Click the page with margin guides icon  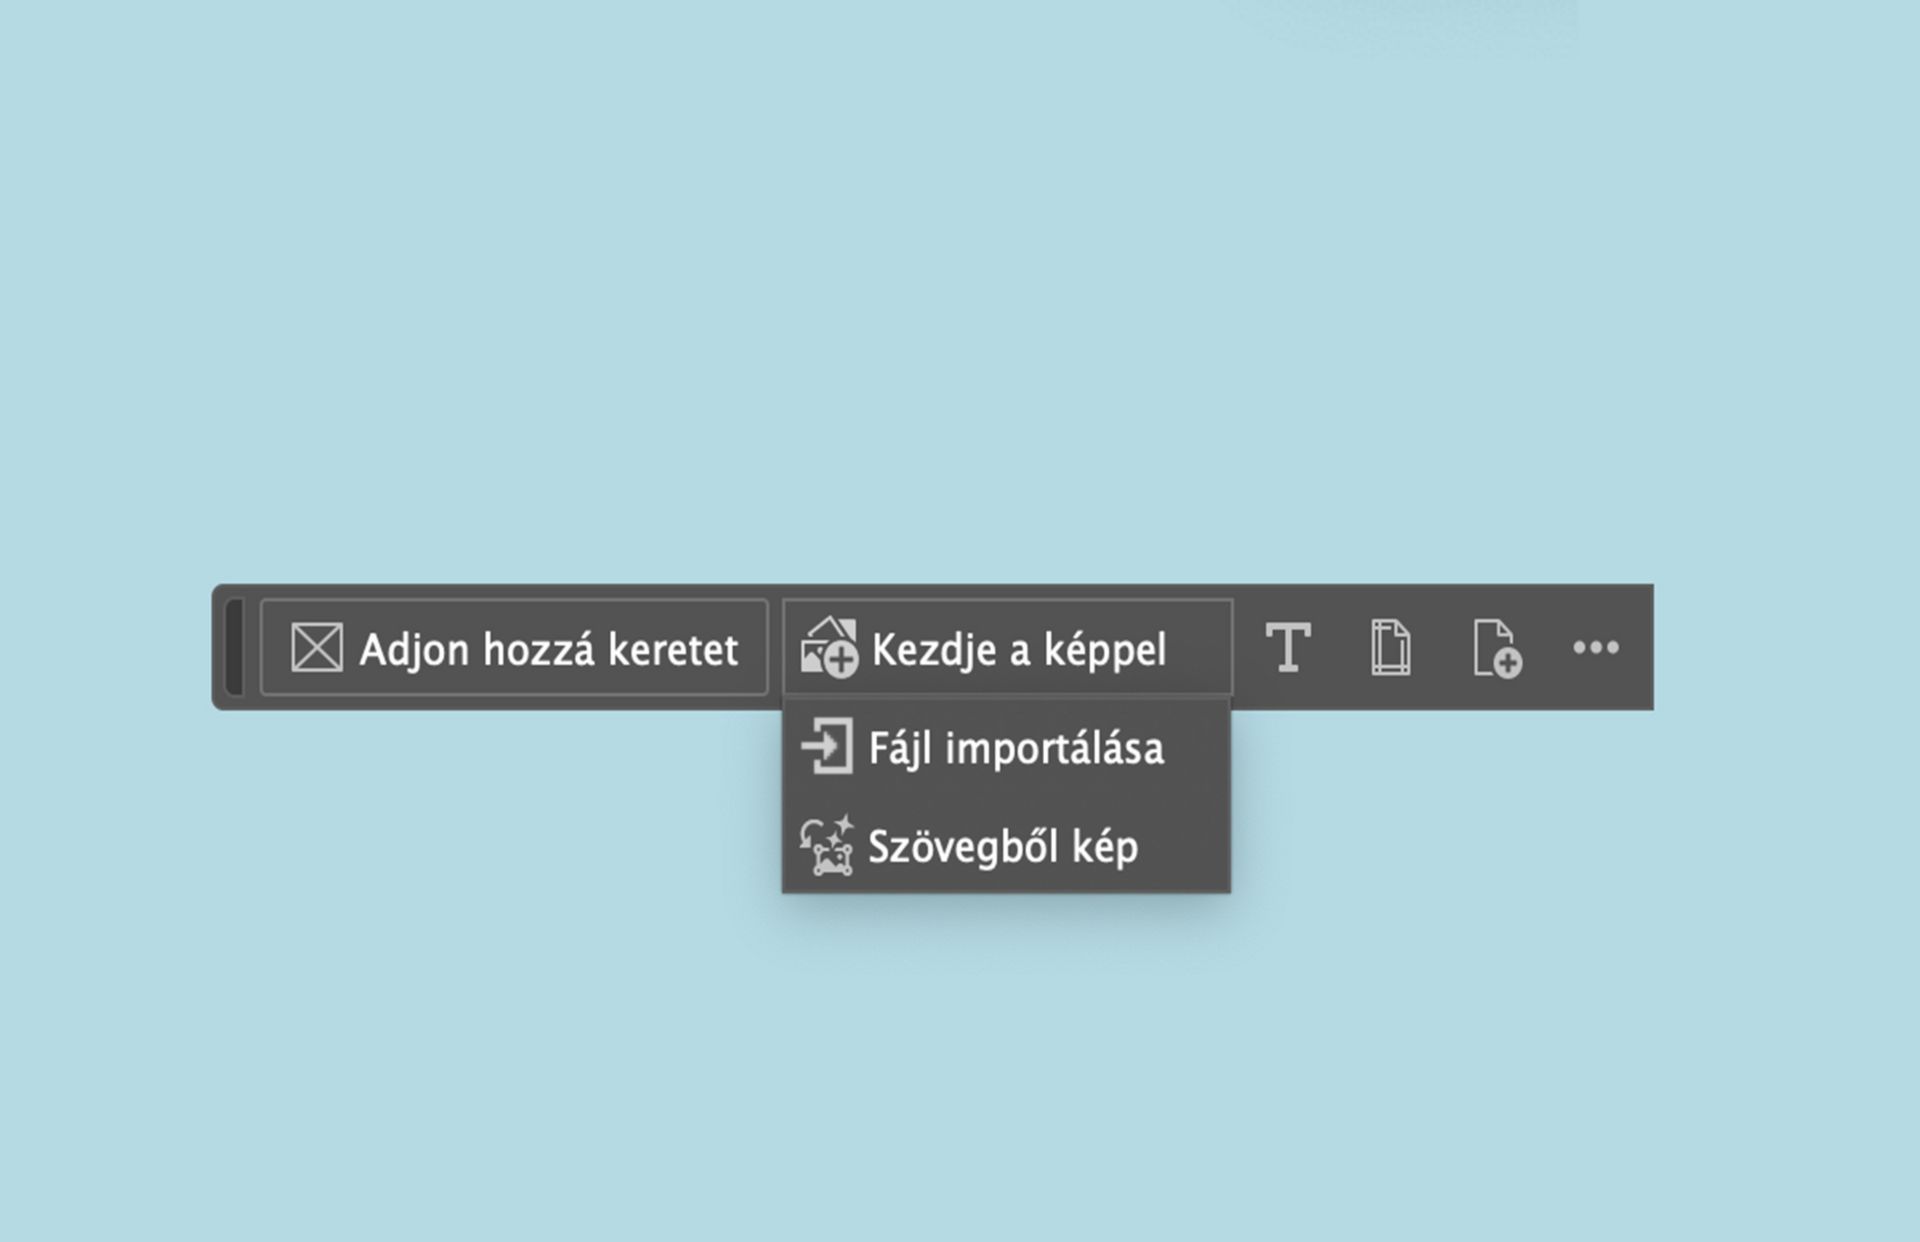(x=1391, y=648)
